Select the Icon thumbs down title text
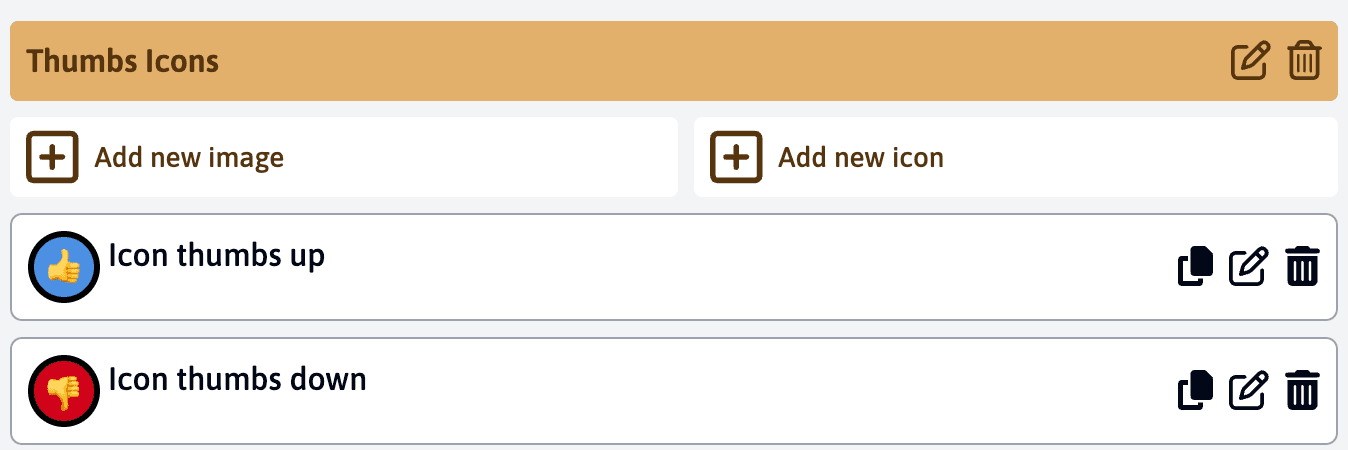The image size is (1348, 450). 237,380
